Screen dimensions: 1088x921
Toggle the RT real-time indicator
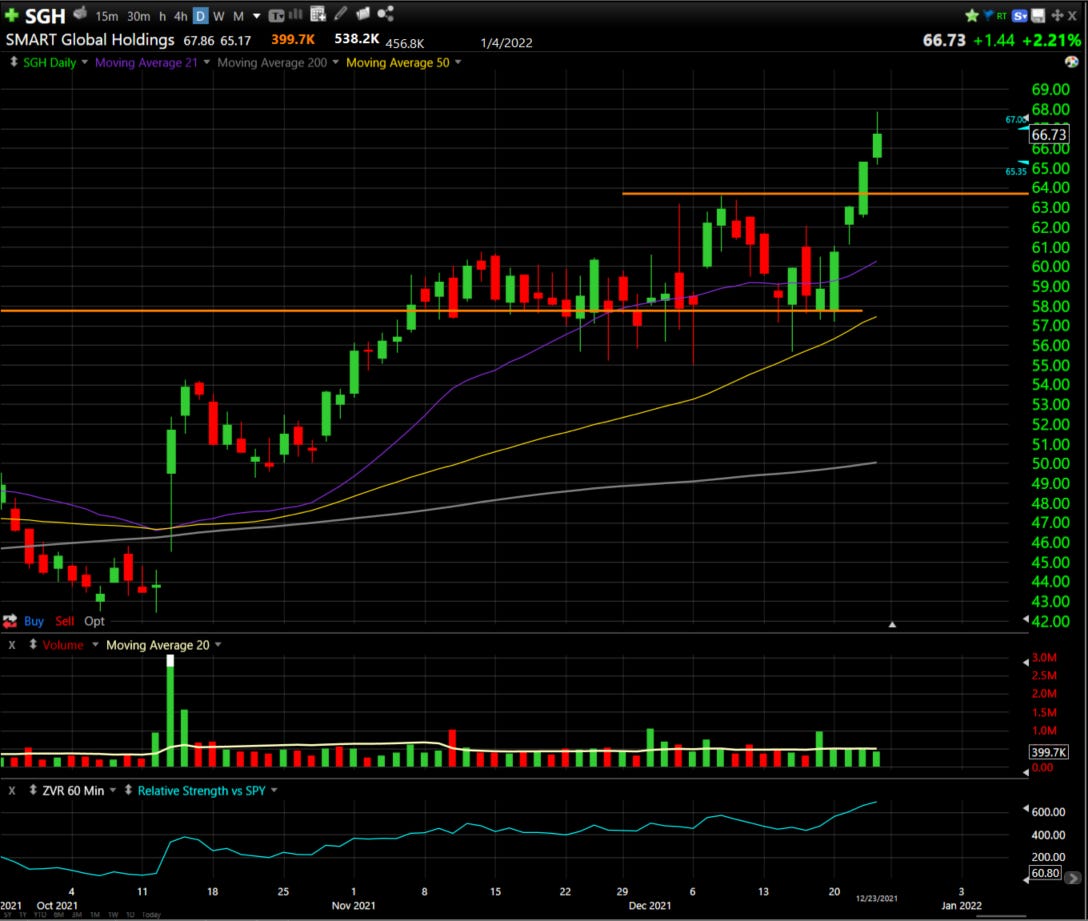1001,16
